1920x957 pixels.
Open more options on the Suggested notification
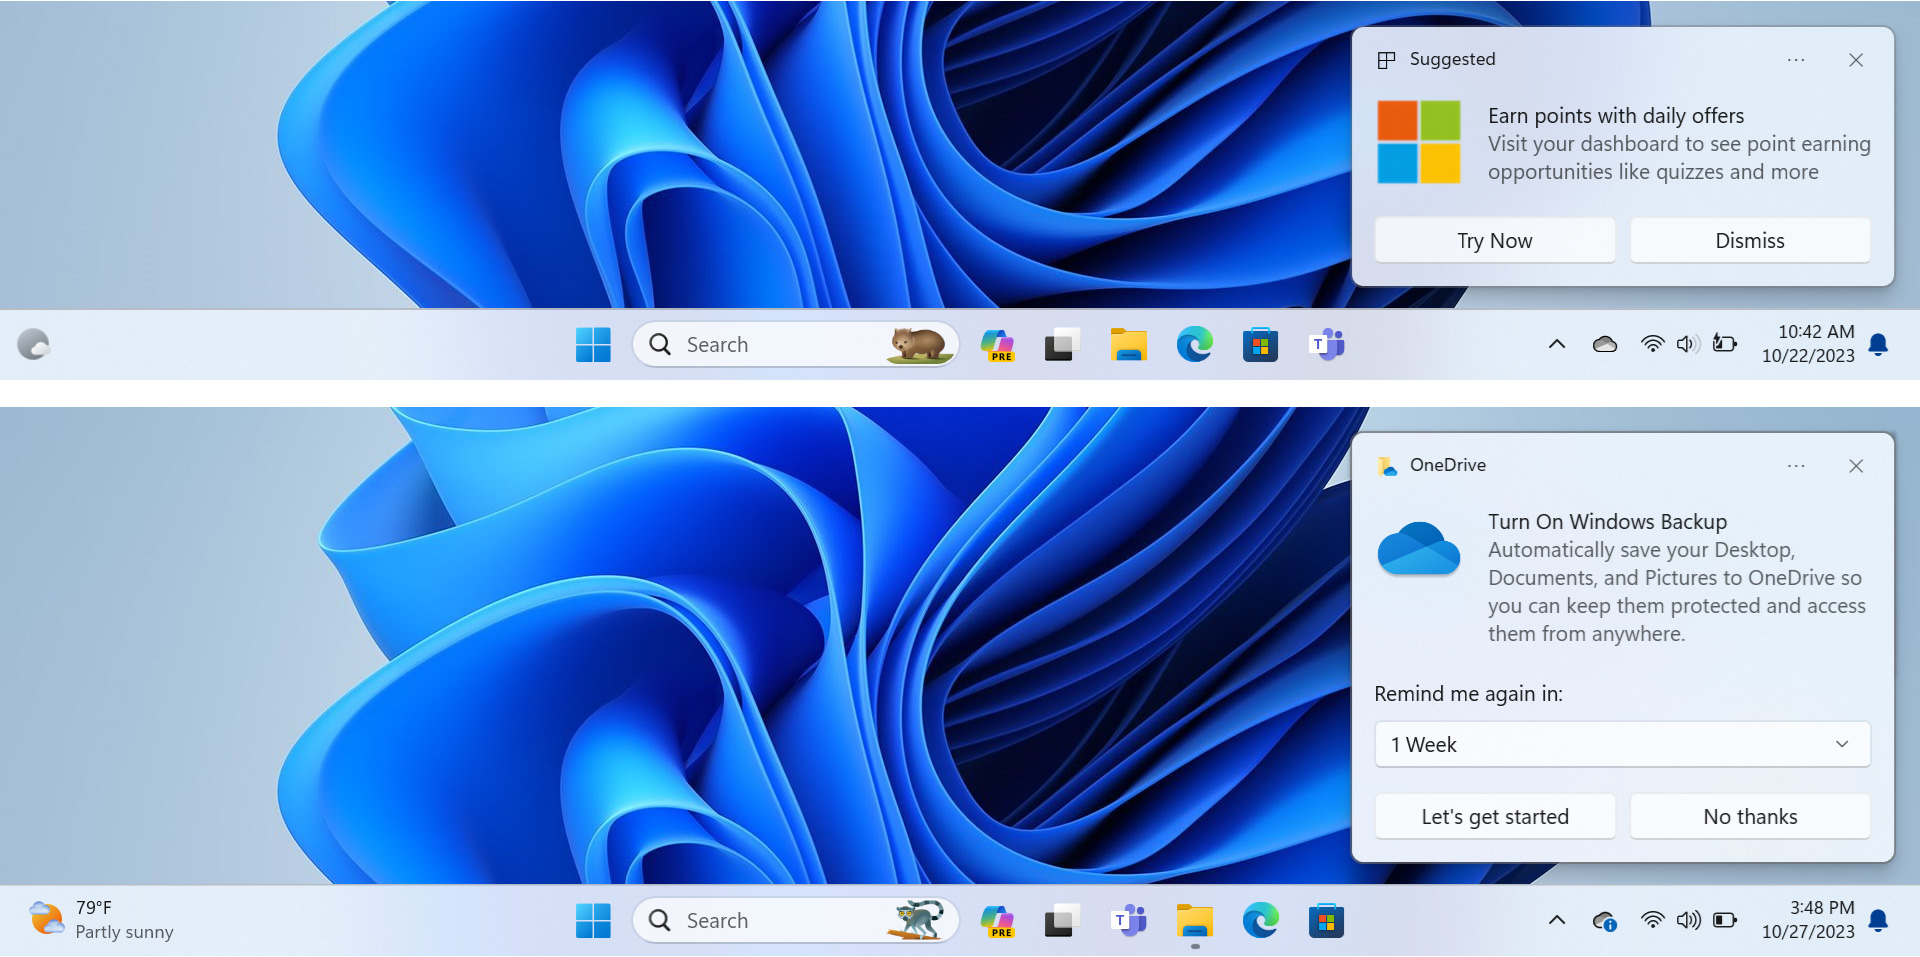[x=1796, y=60]
